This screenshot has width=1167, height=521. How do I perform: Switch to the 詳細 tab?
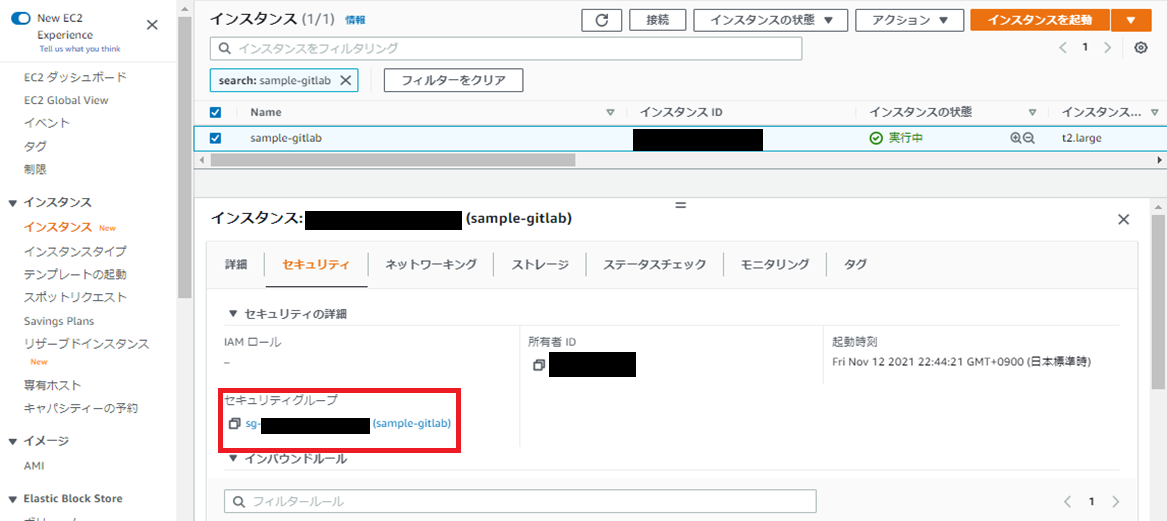click(236, 263)
